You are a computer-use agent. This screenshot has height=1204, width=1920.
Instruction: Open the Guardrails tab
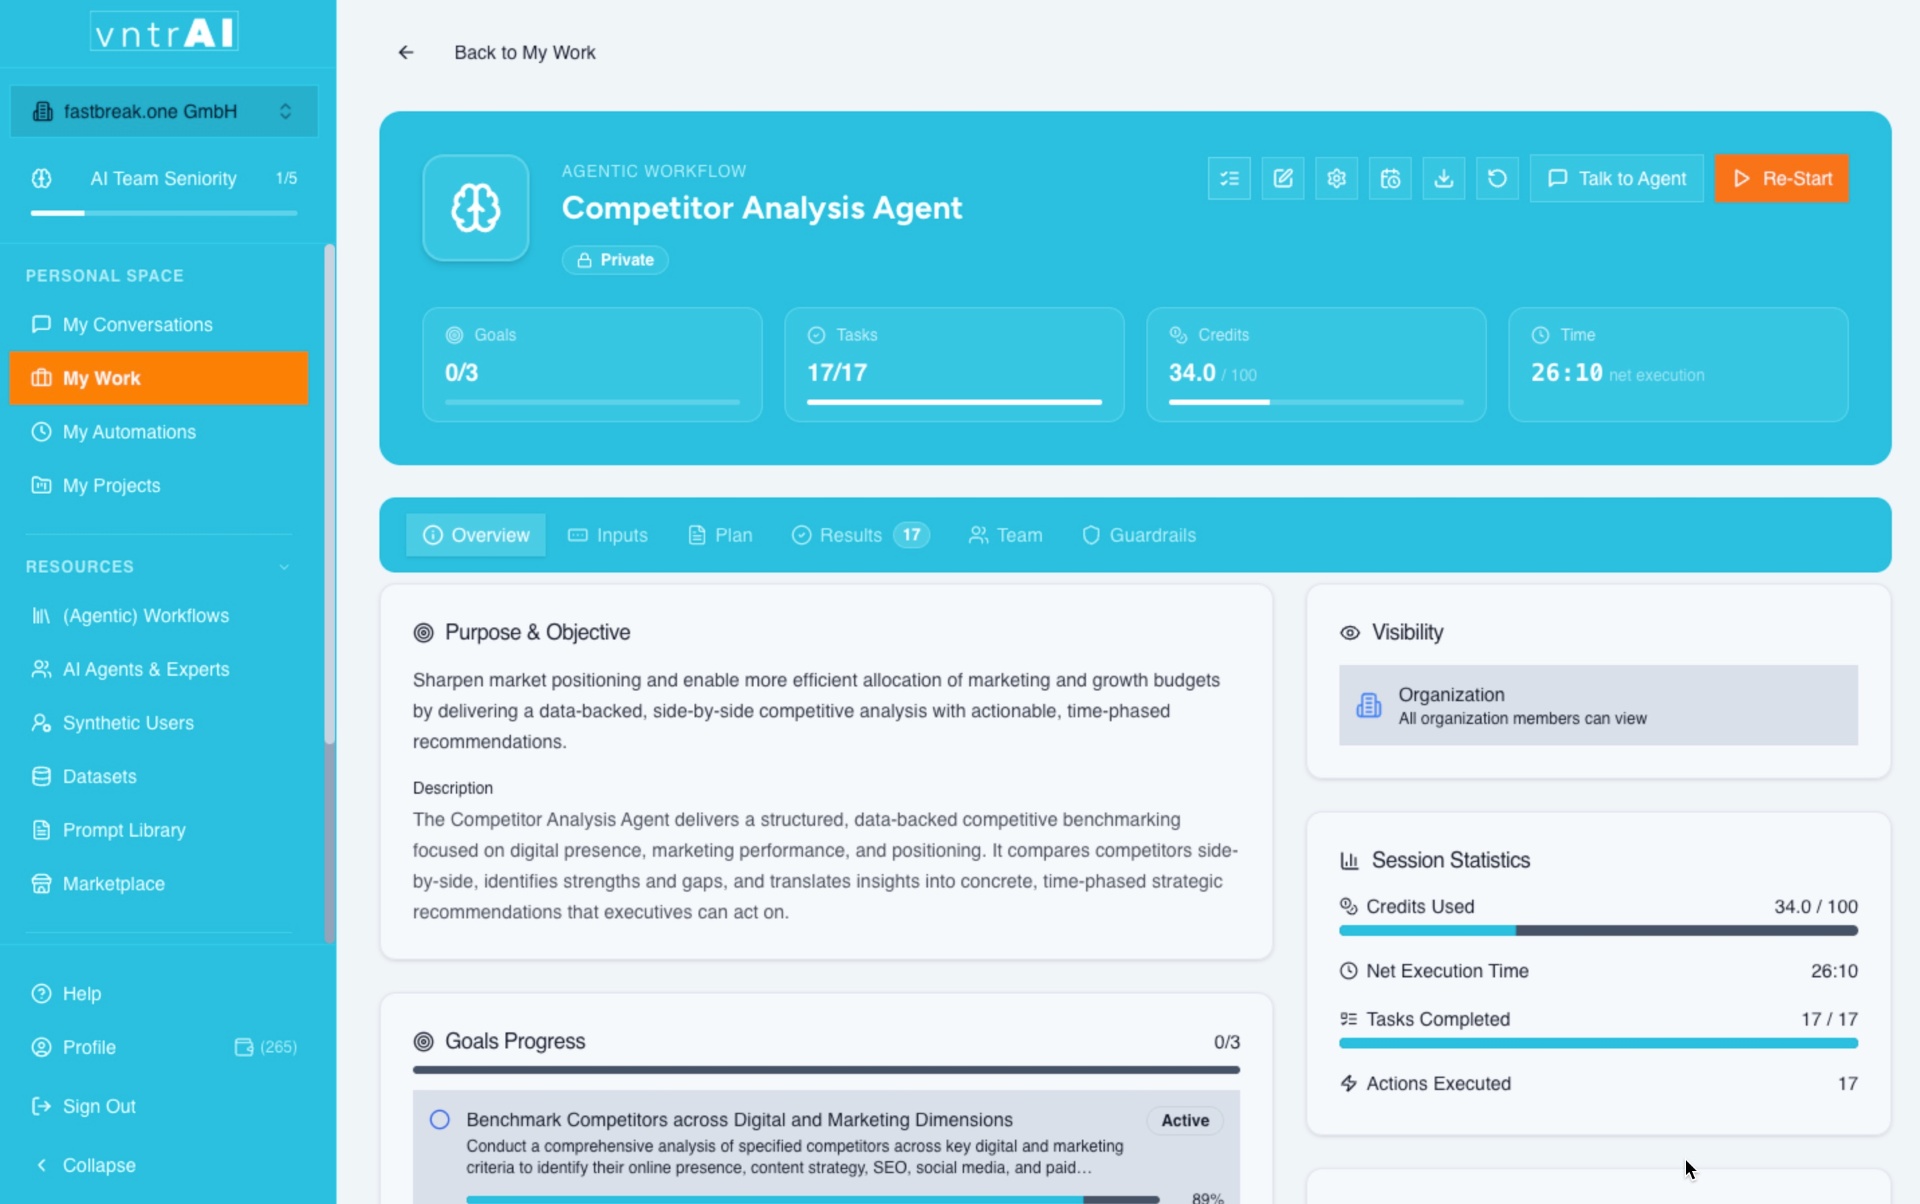[1139, 535]
